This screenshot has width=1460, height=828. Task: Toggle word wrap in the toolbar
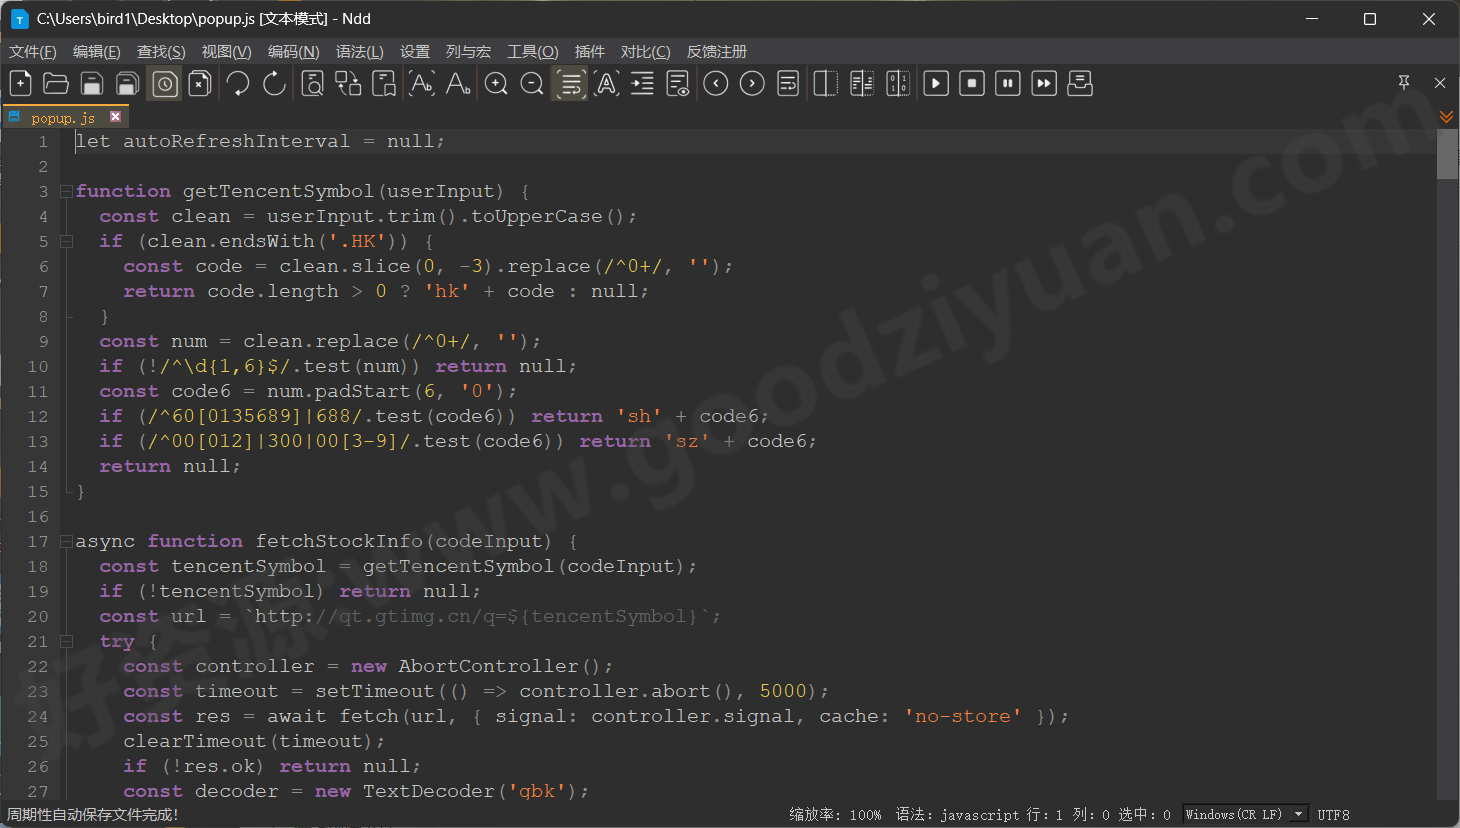tap(569, 83)
